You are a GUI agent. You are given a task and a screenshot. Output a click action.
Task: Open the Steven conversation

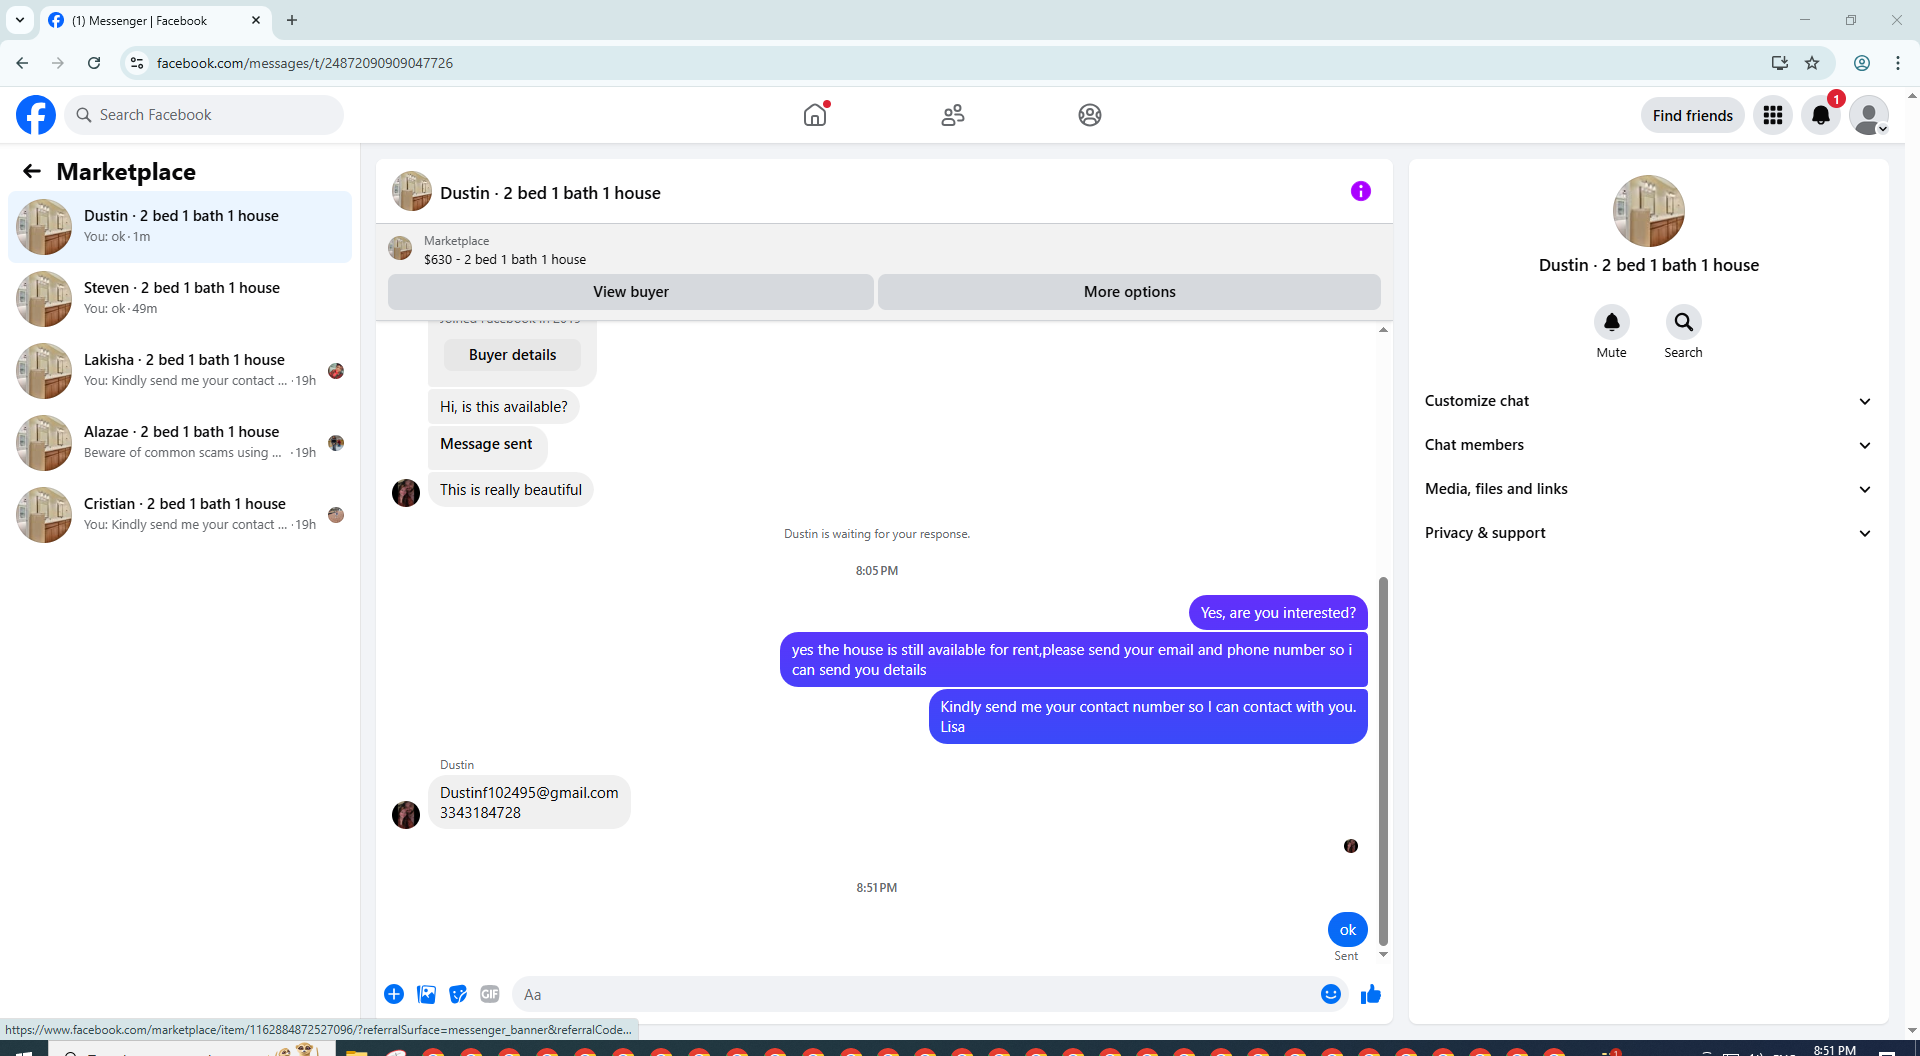[x=180, y=299]
